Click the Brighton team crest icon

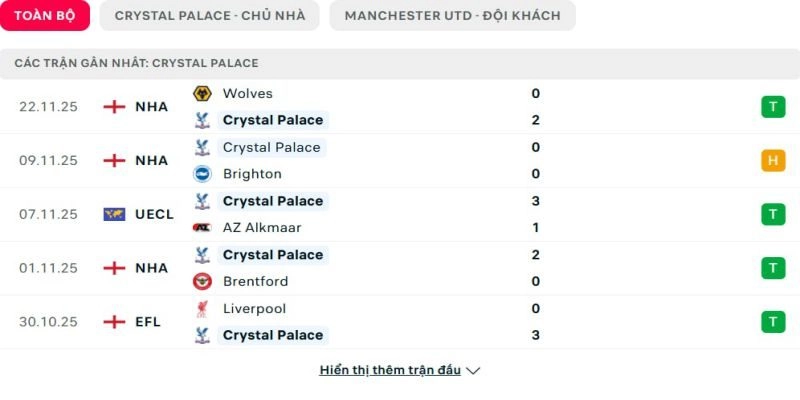[202, 174]
